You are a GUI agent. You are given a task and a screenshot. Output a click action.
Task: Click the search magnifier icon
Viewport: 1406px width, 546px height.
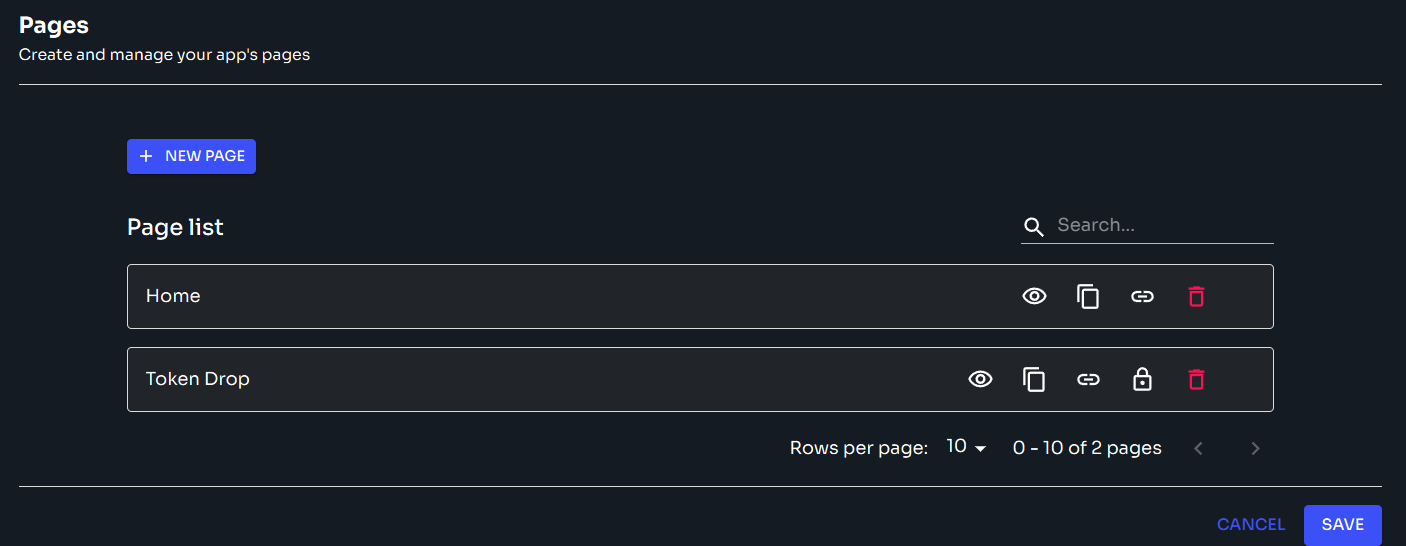point(1034,227)
